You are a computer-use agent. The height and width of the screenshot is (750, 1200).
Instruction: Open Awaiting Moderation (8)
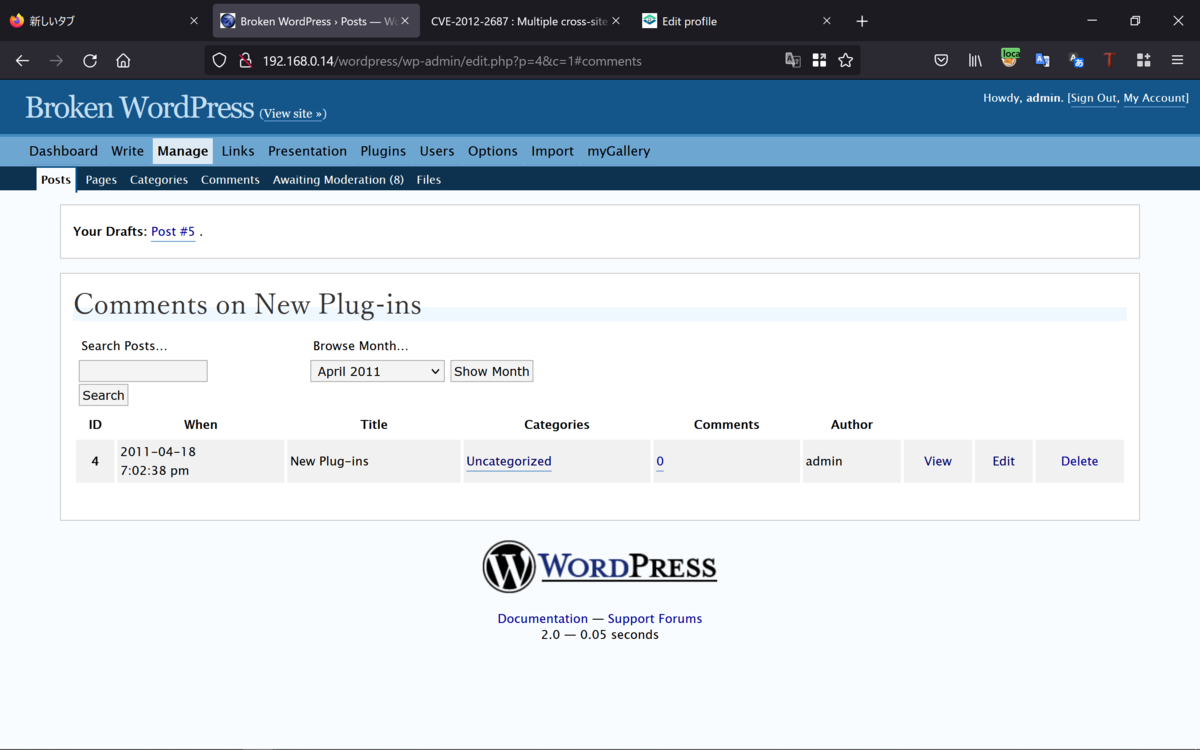pos(338,180)
